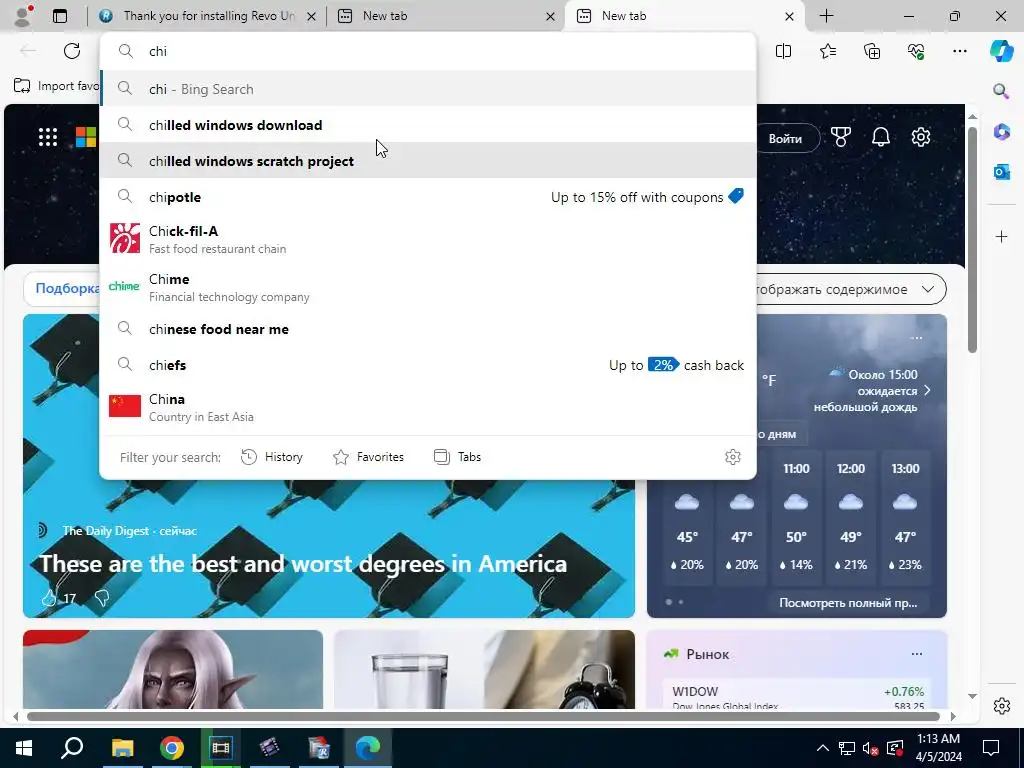Image resolution: width=1024 pixels, height=768 pixels.
Task: Open the Edge profile icon
Action: pos(24,16)
